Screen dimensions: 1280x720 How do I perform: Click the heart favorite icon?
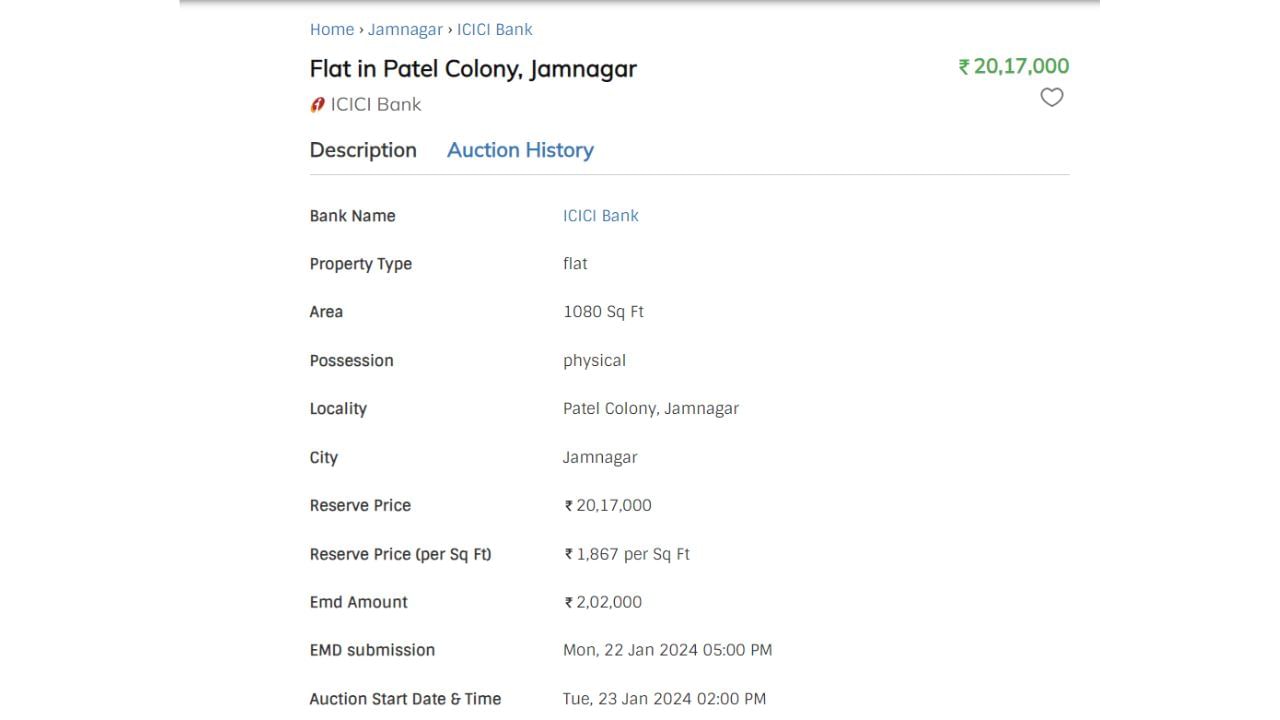1051,97
